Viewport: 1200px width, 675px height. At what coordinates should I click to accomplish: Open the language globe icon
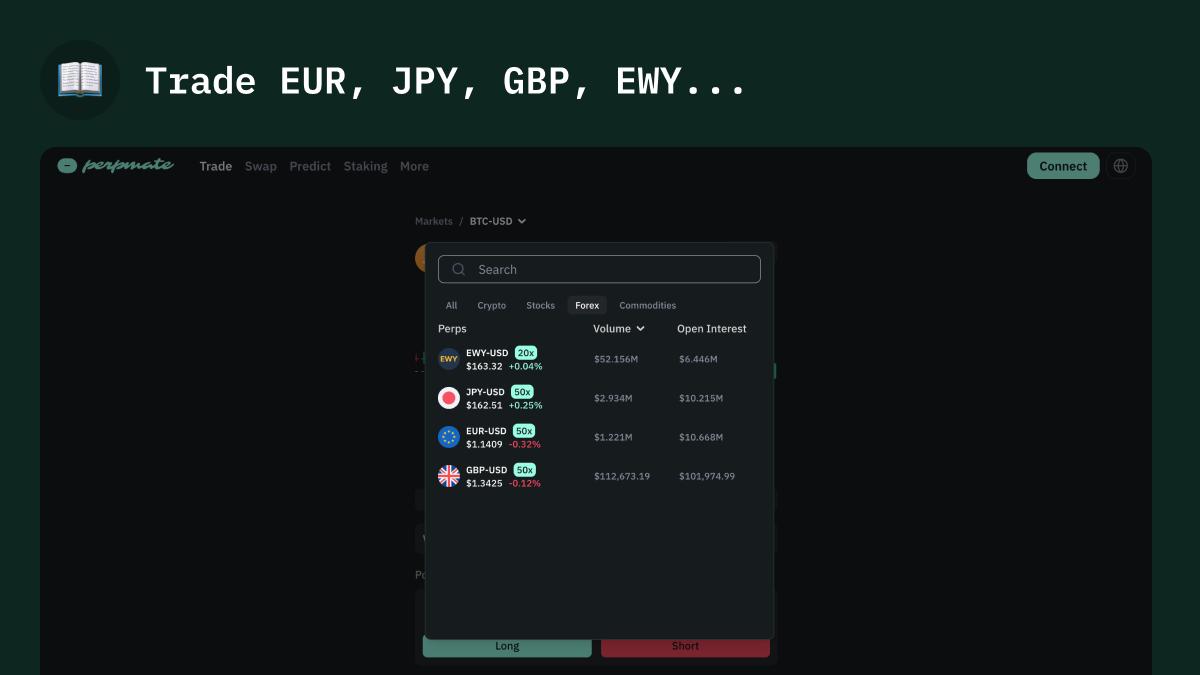1120,166
